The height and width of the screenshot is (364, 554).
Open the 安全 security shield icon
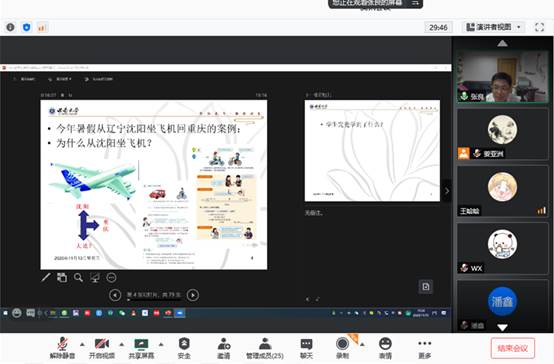[x=184, y=343]
